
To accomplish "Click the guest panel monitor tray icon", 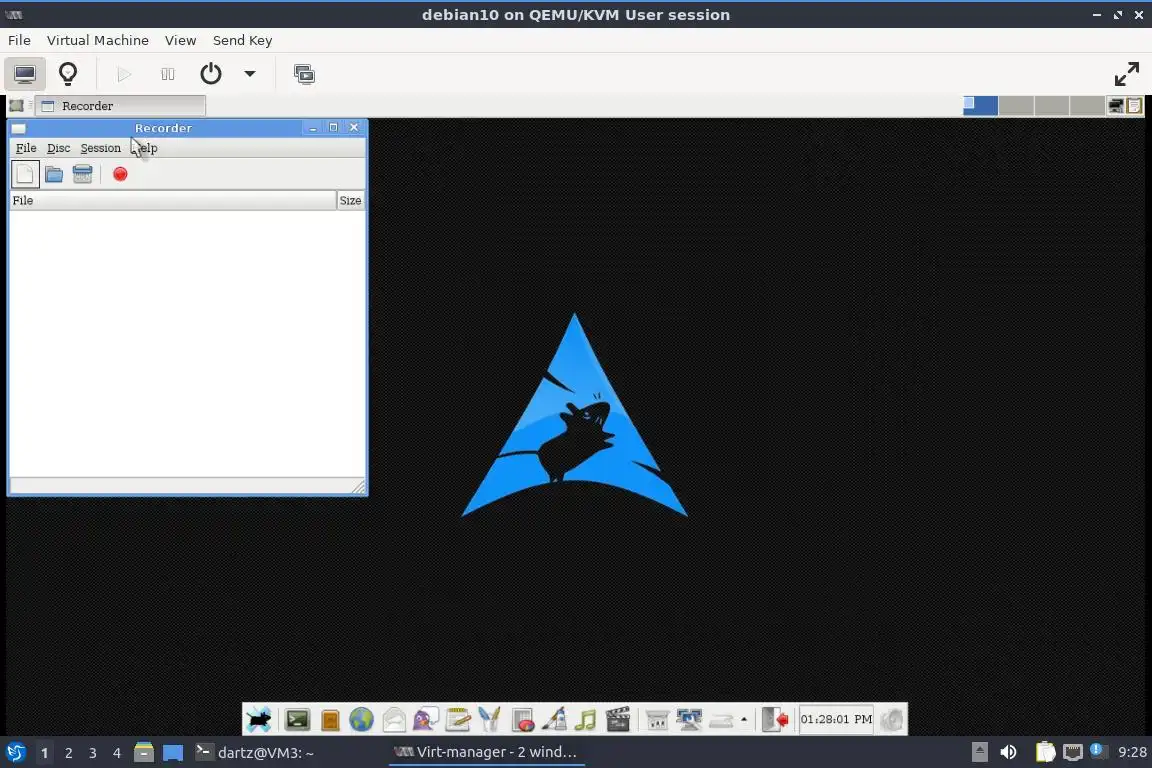I will 1116,106.
